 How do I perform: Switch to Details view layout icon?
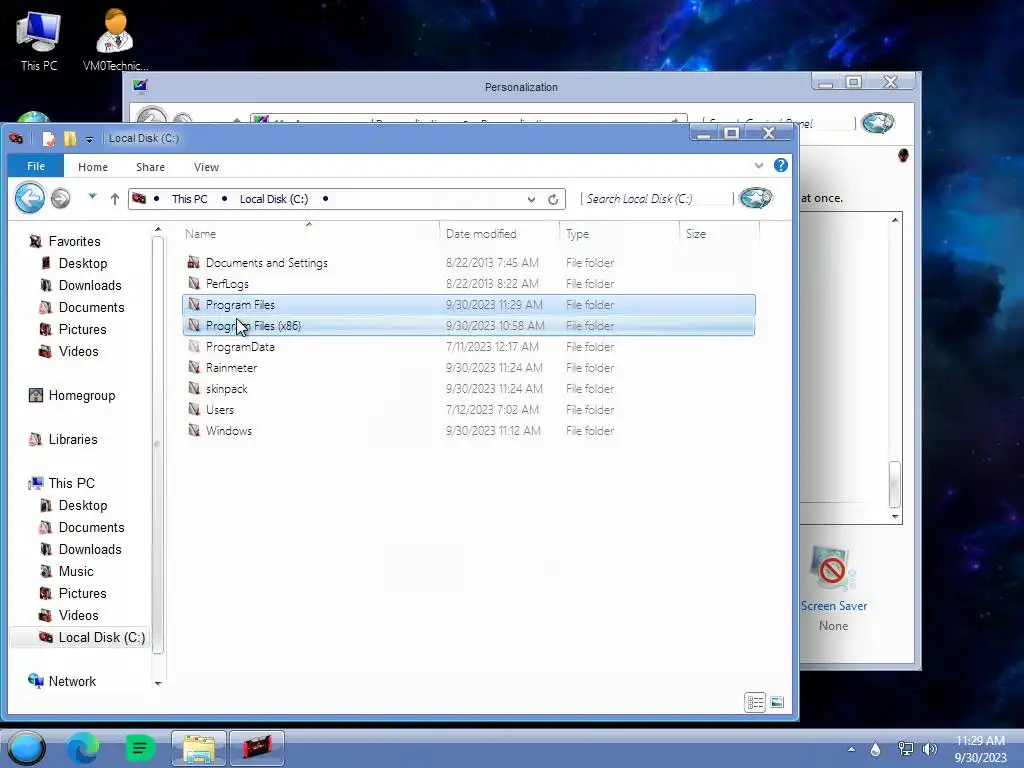(x=755, y=702)
